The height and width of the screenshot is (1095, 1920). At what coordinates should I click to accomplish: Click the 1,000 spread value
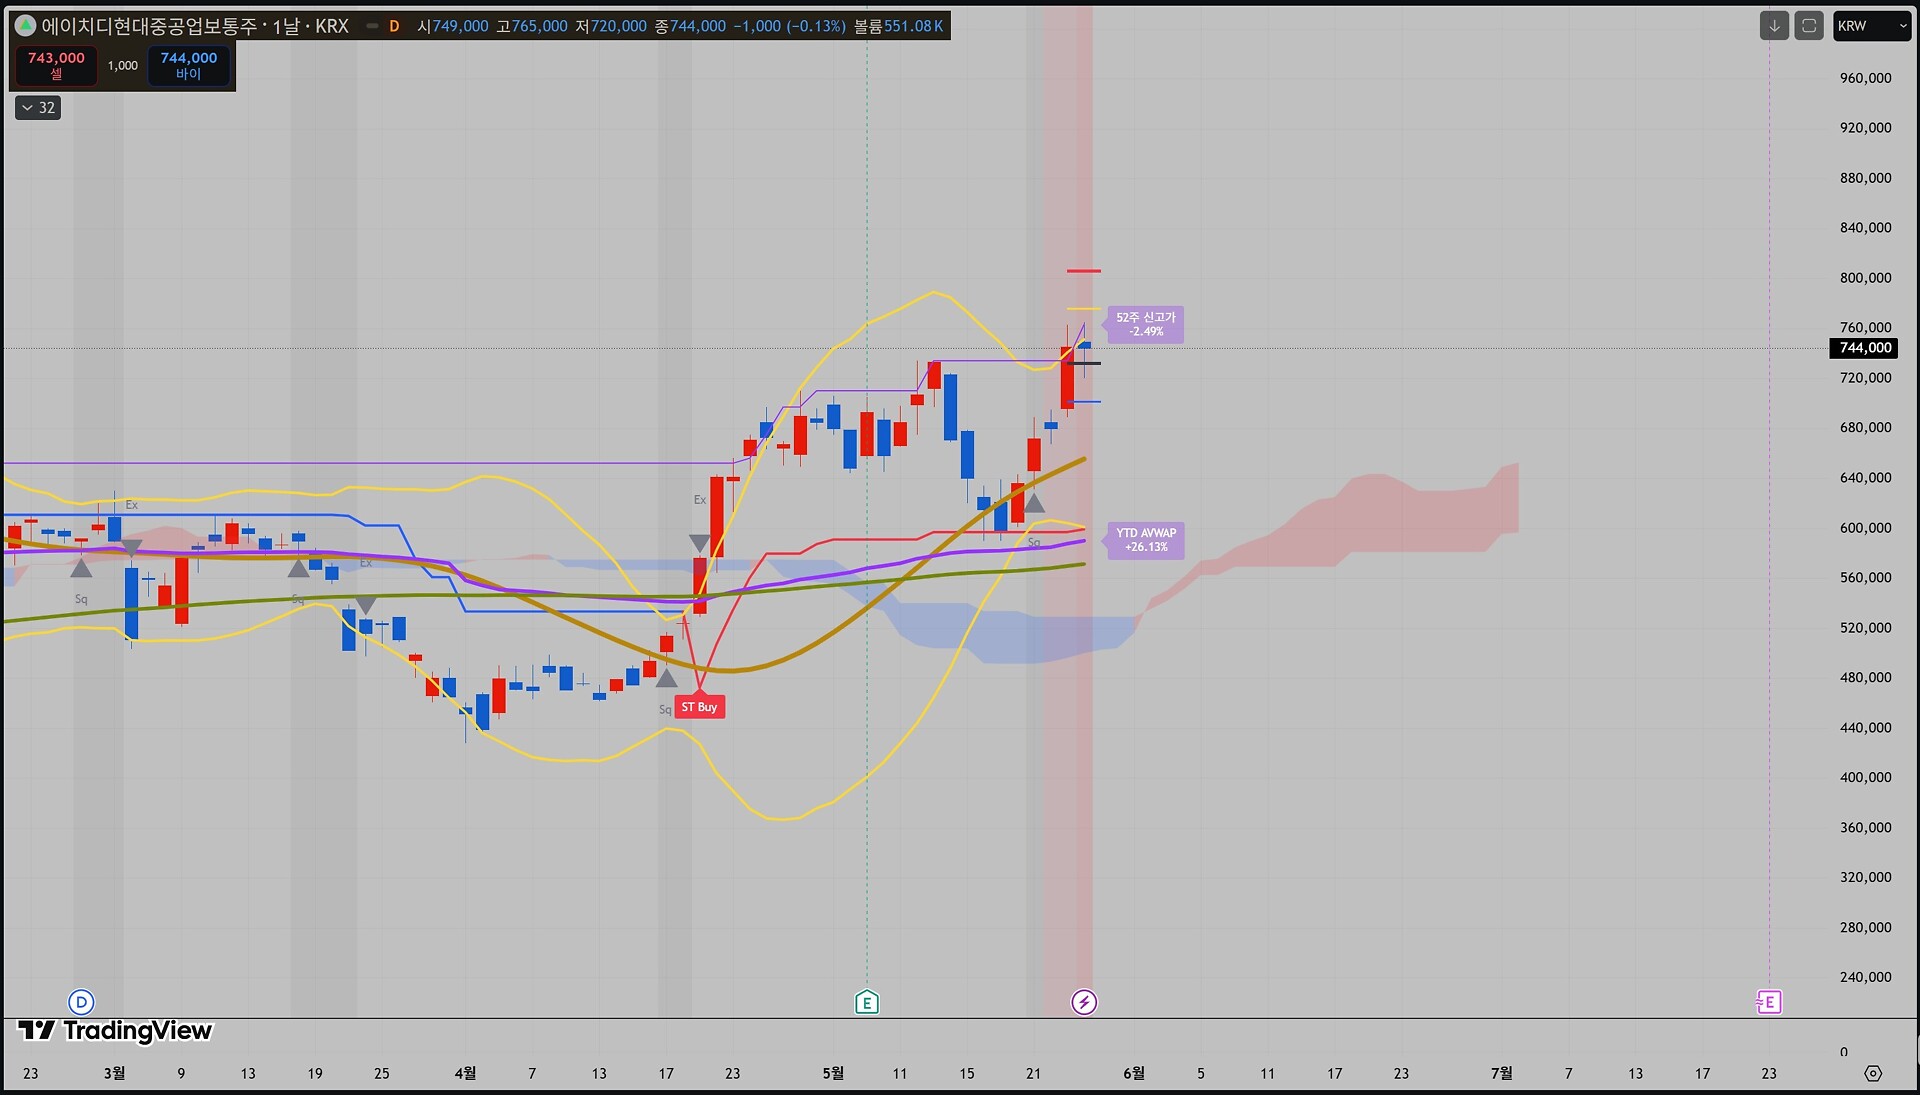[x=123, y=66]
